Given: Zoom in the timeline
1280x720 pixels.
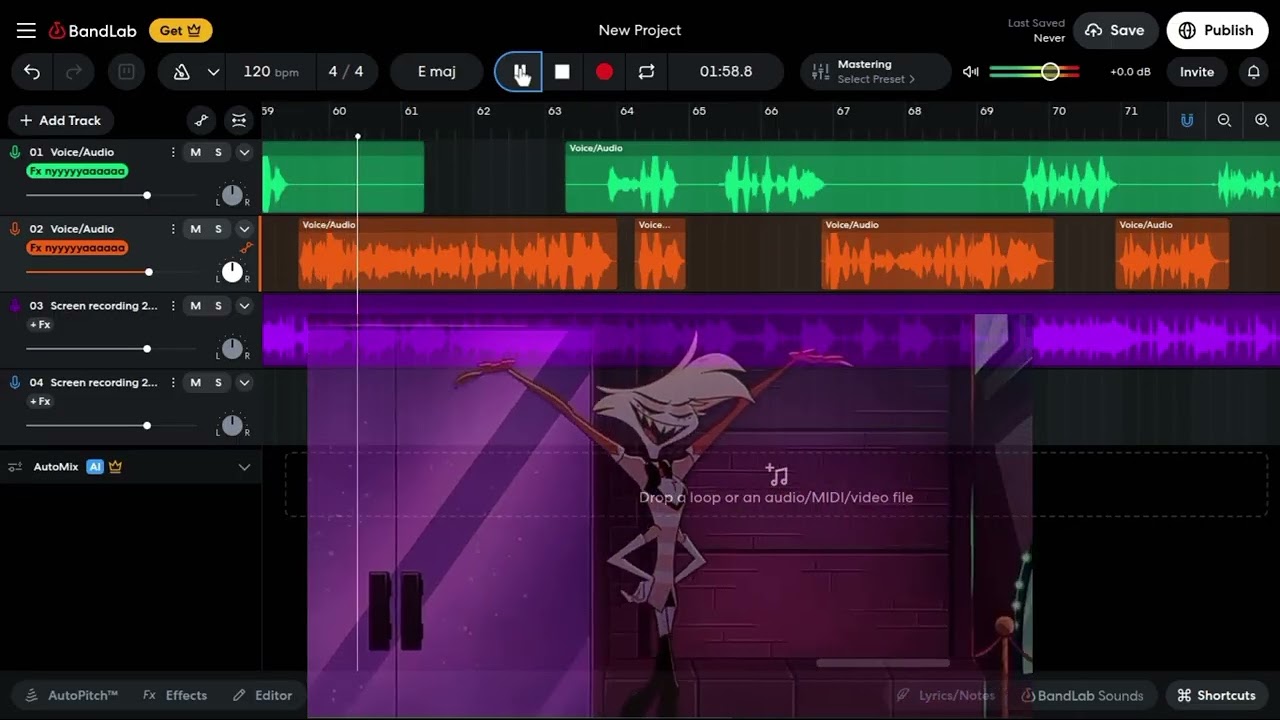Looking at the screenshot, I should 1261,120.
